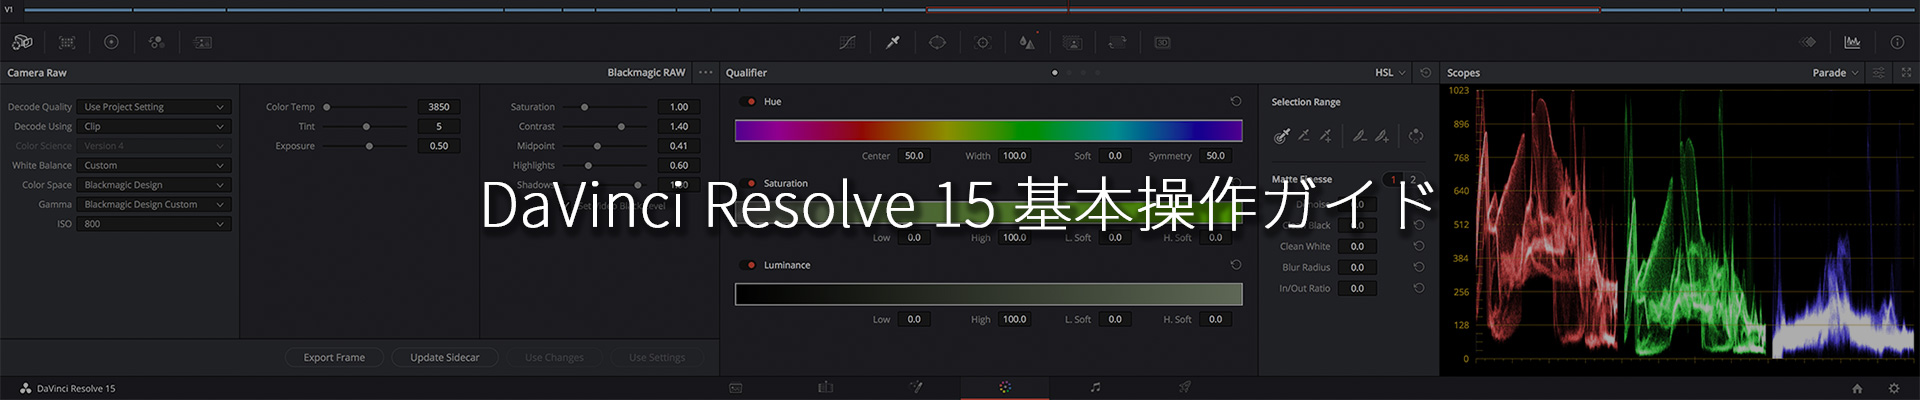Click the Hue Center value field

tap(914, 156)
